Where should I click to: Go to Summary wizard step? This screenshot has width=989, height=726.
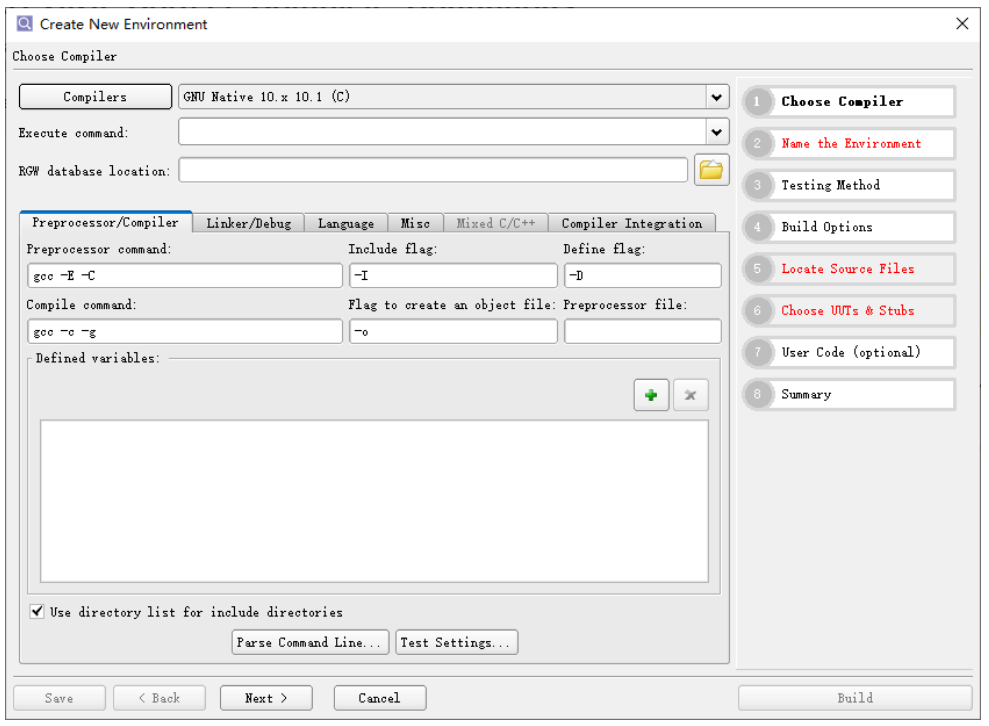pos(849,394)
